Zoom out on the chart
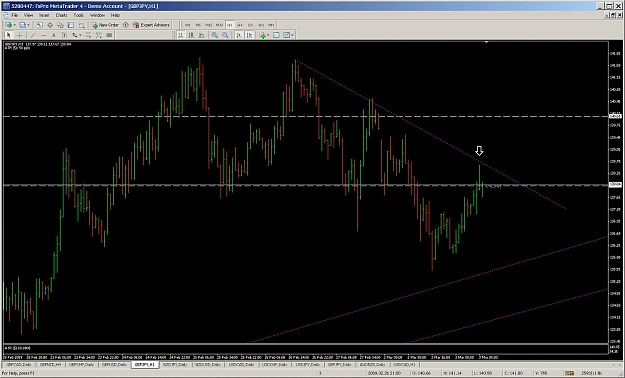This screenshot has height=378, width=625. tap(225, 35)
